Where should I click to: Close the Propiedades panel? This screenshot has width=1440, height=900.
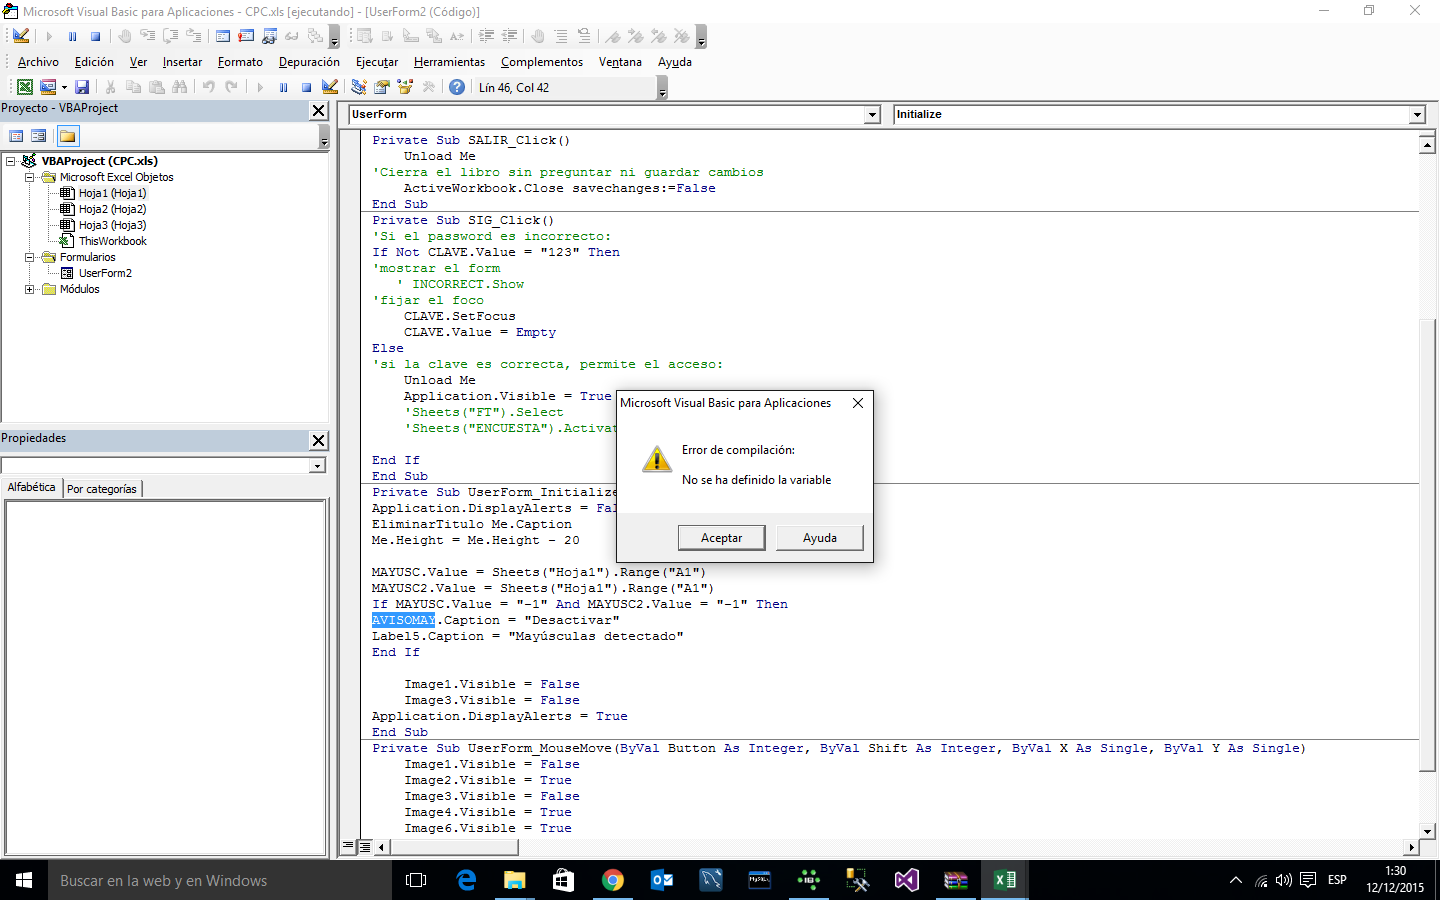pos(319,440)
